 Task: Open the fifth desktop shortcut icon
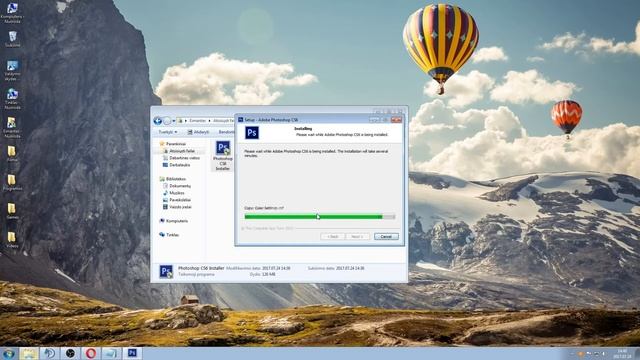(12, 128)
